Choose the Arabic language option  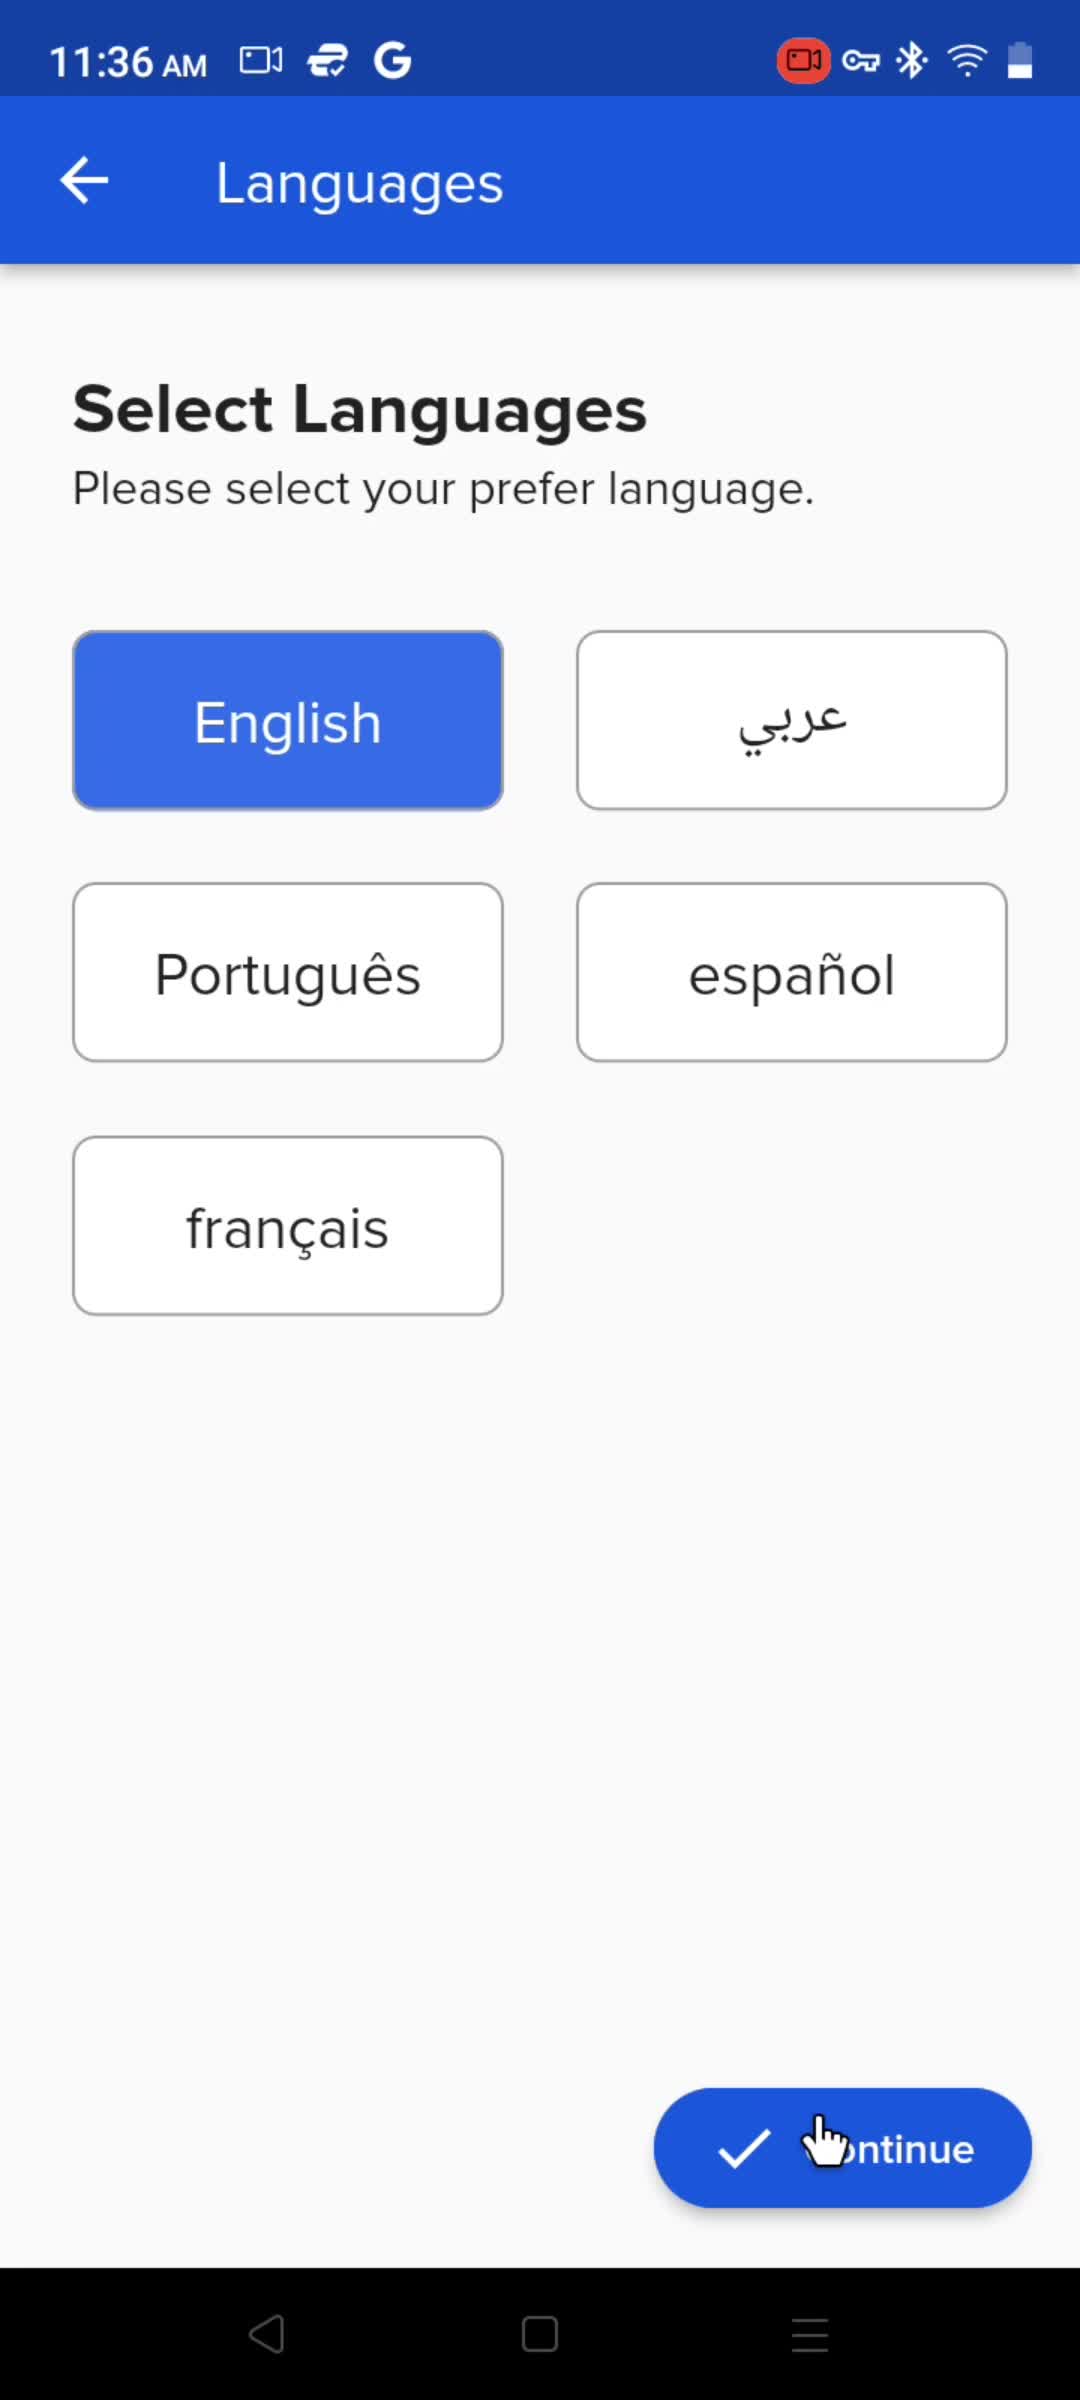pyautogui.click(x=792, y=720)
